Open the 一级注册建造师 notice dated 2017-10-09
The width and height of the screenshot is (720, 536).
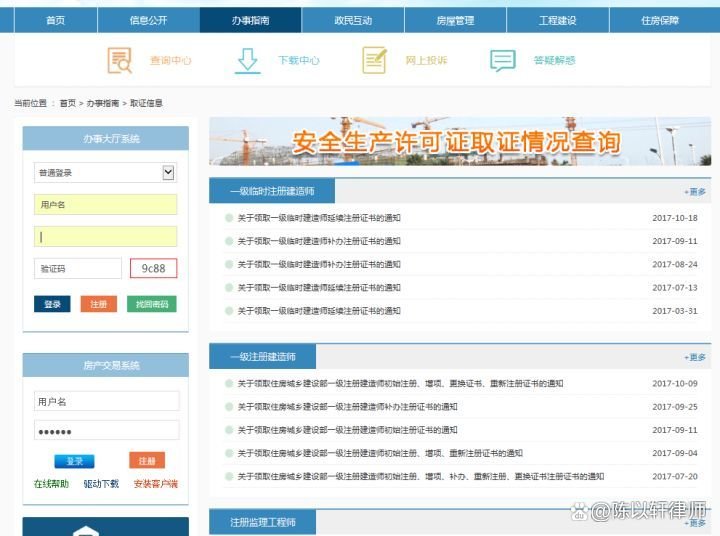point(400,384)
